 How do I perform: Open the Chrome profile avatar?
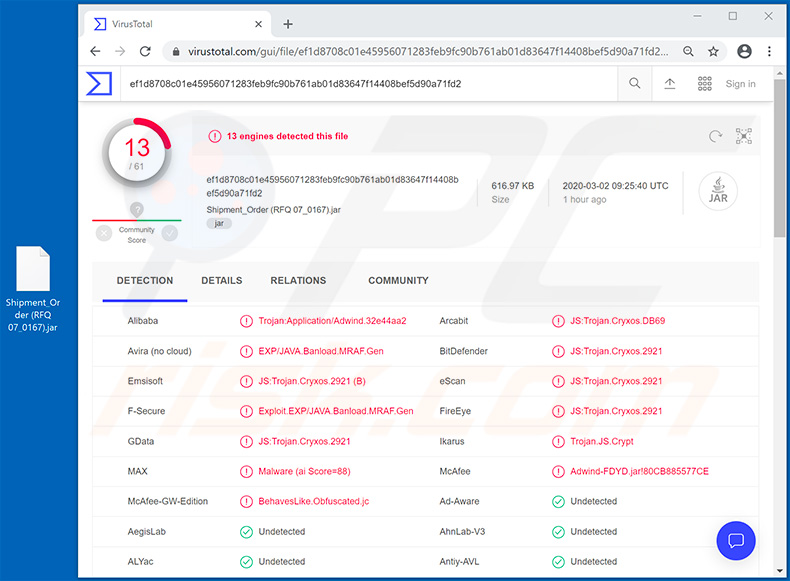744,51
